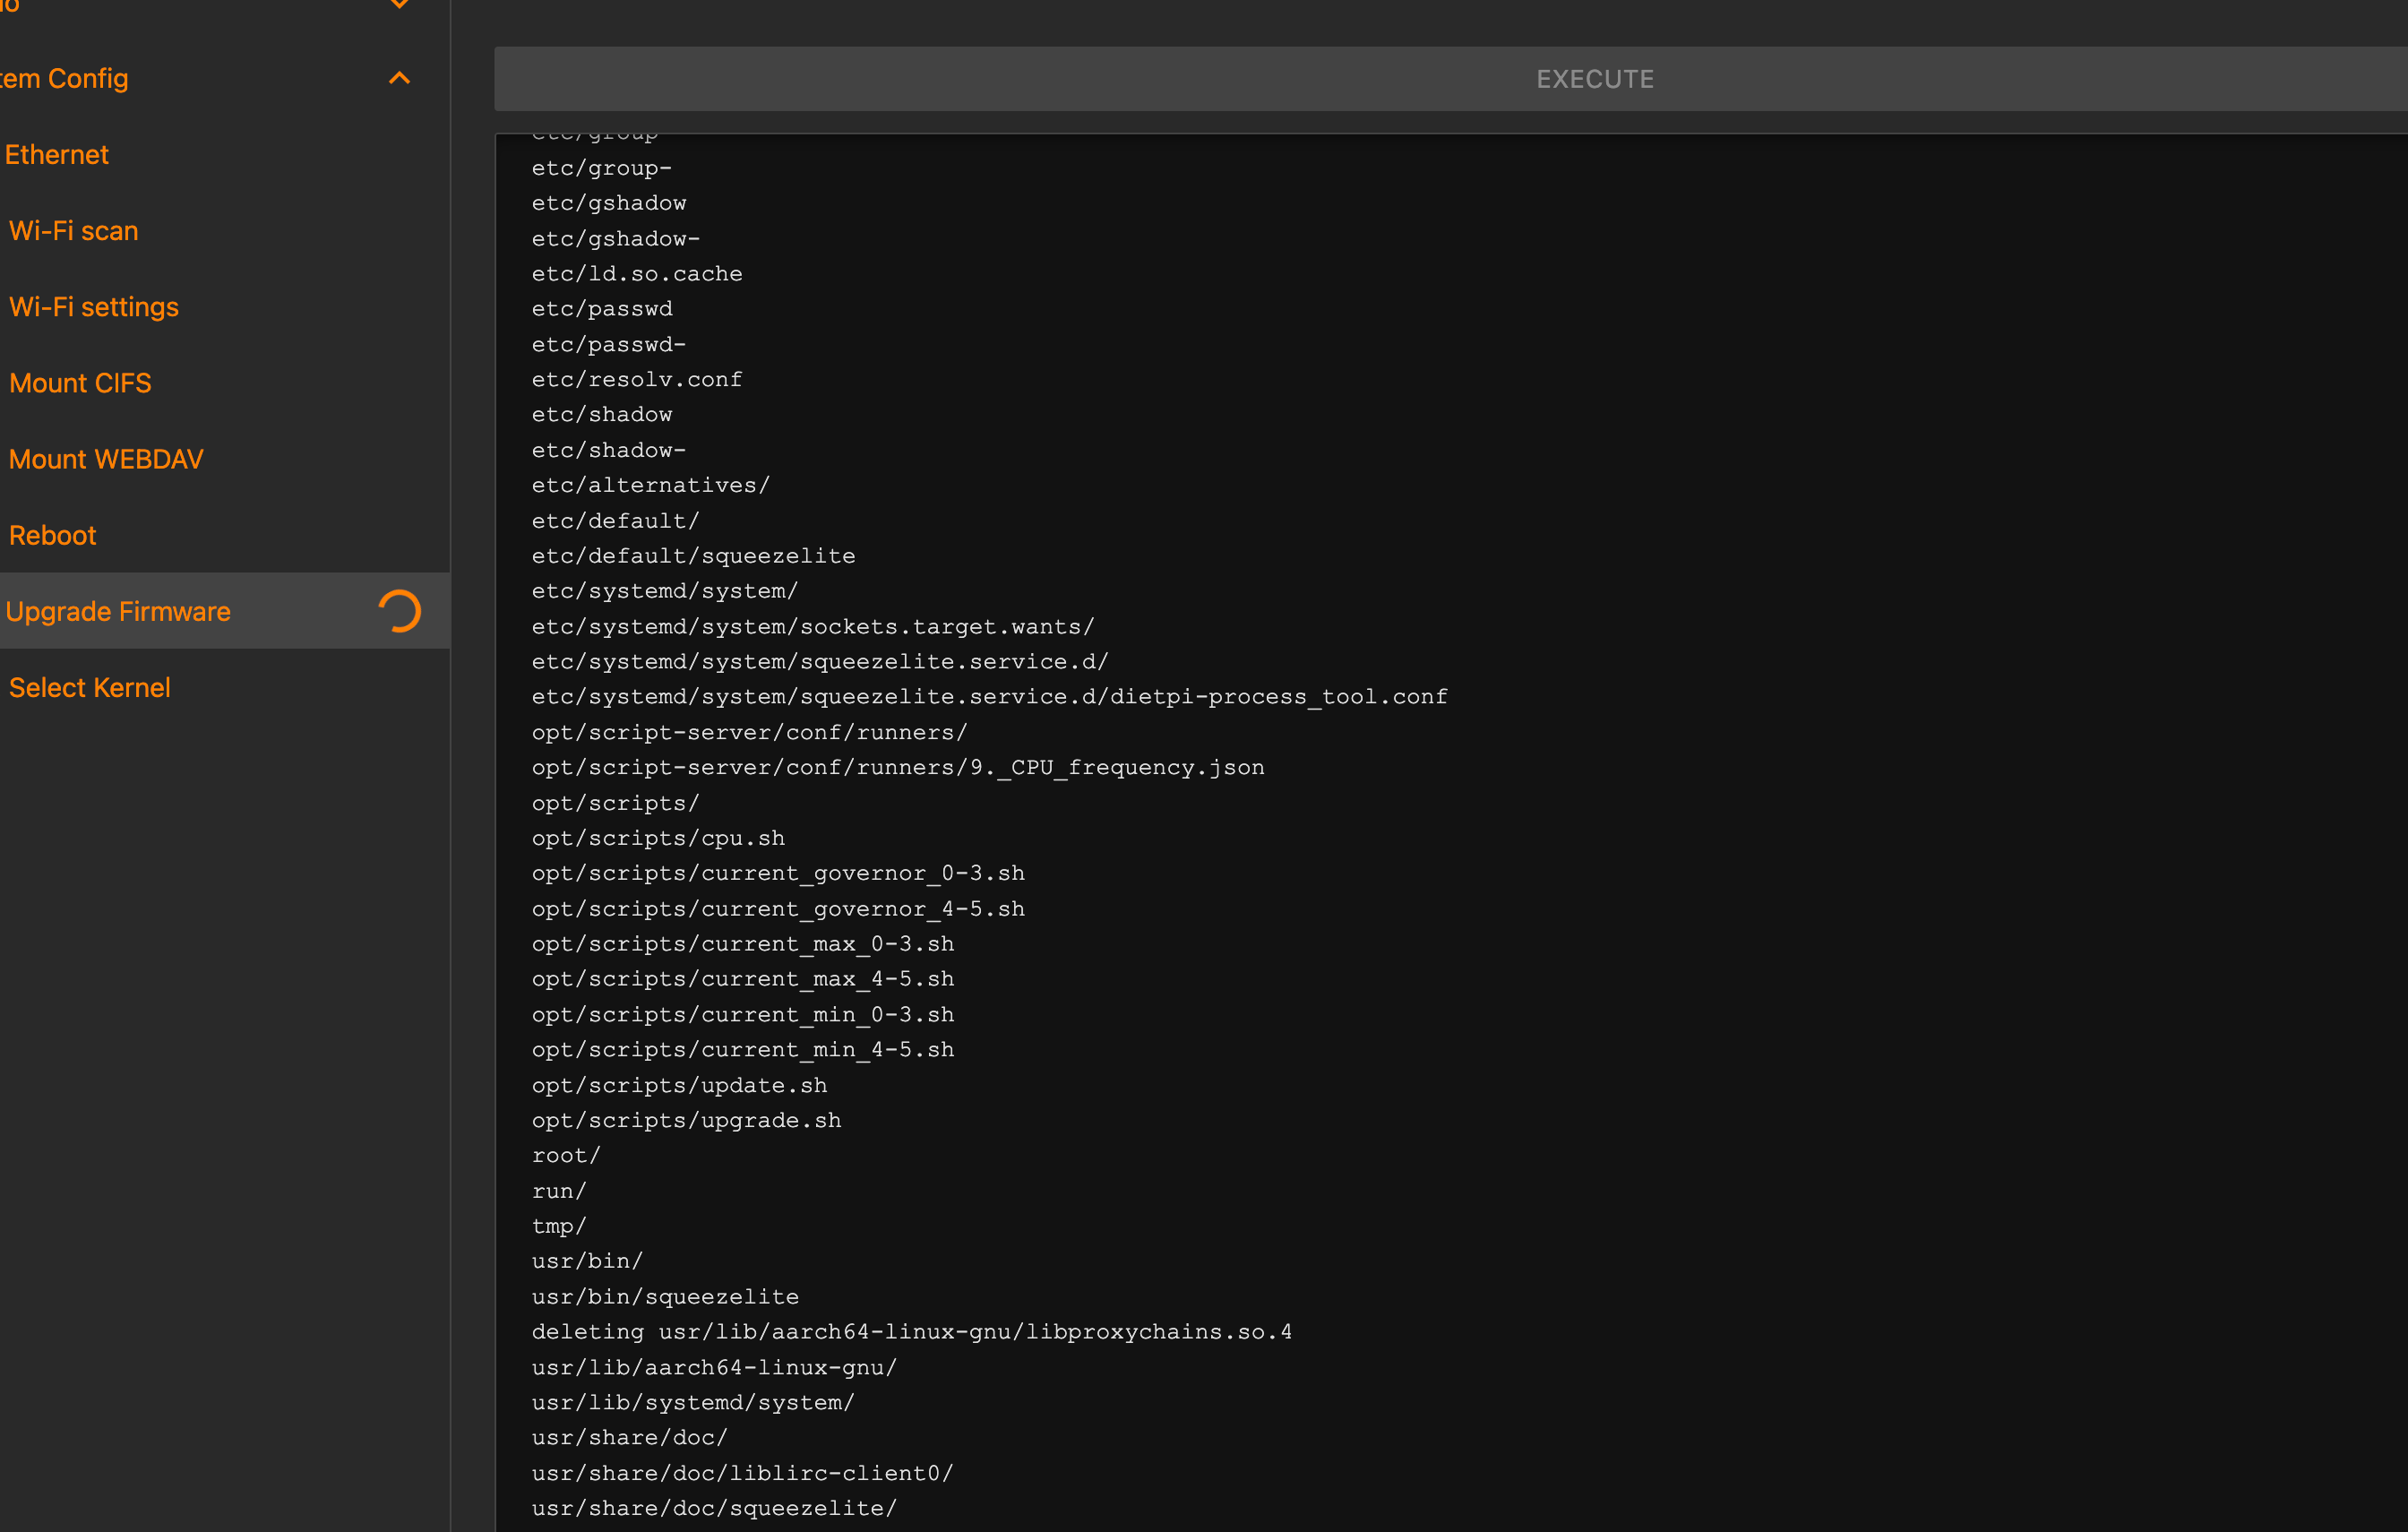The height and width of the screenshot is (1532, 2408).
Task: Click the opt/scripts/upgrade.sh log line
Action: (x=686, y=1120)
